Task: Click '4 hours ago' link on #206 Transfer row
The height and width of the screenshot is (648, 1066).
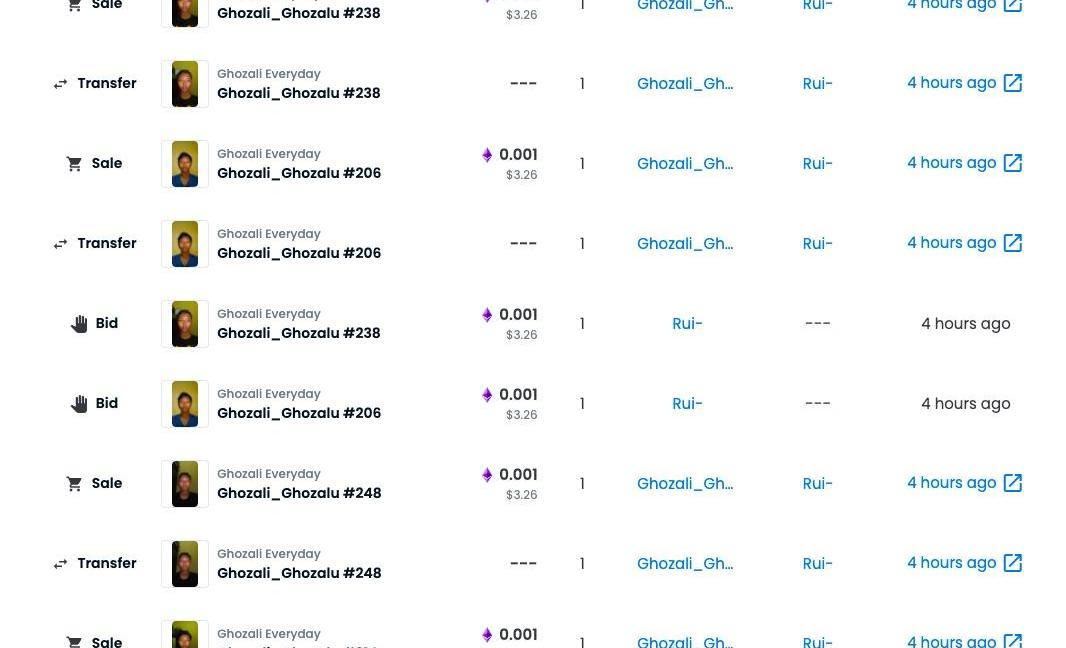Action: [951, 243]
